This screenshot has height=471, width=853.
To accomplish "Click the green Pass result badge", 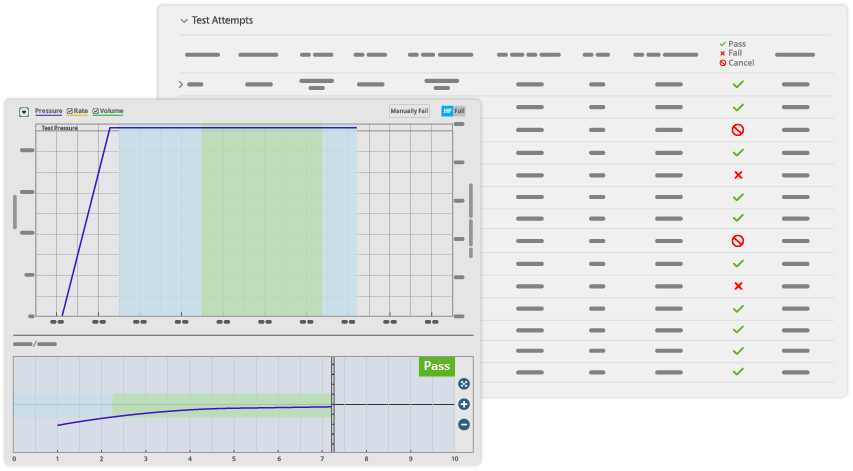I will coord(437,366).
